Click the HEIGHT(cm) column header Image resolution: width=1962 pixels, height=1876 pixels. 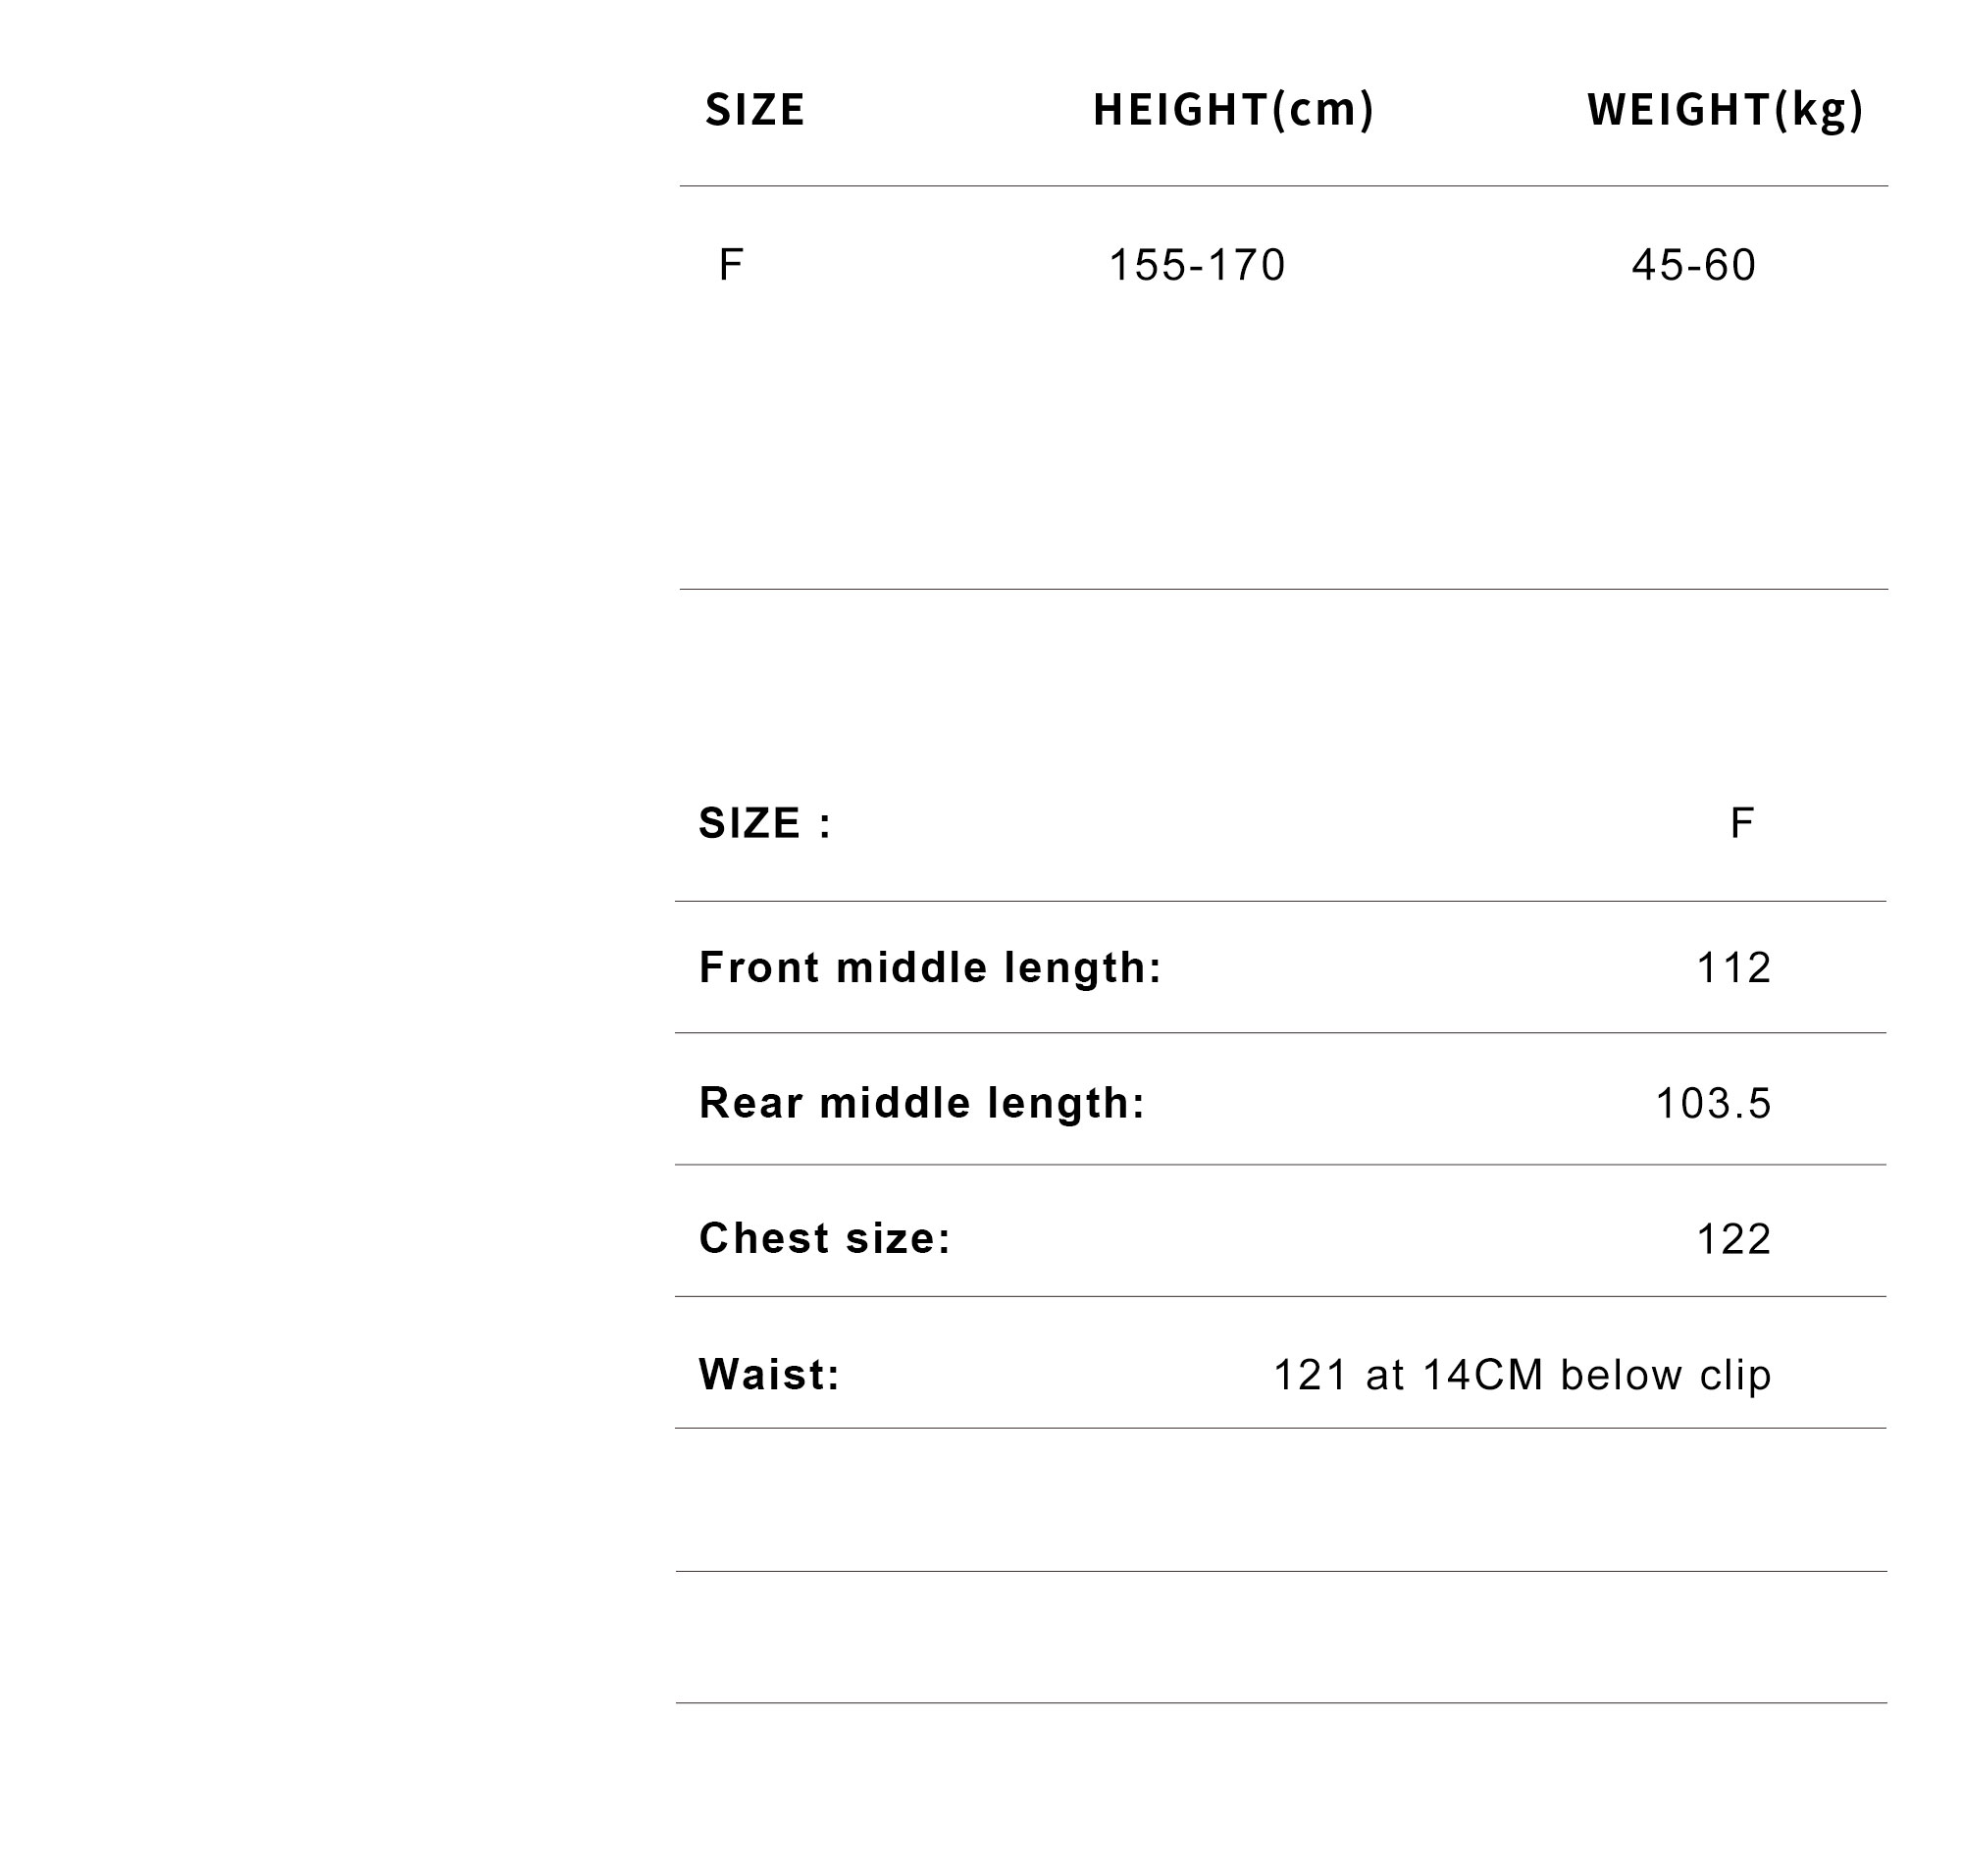click(x=1233, y=110)
